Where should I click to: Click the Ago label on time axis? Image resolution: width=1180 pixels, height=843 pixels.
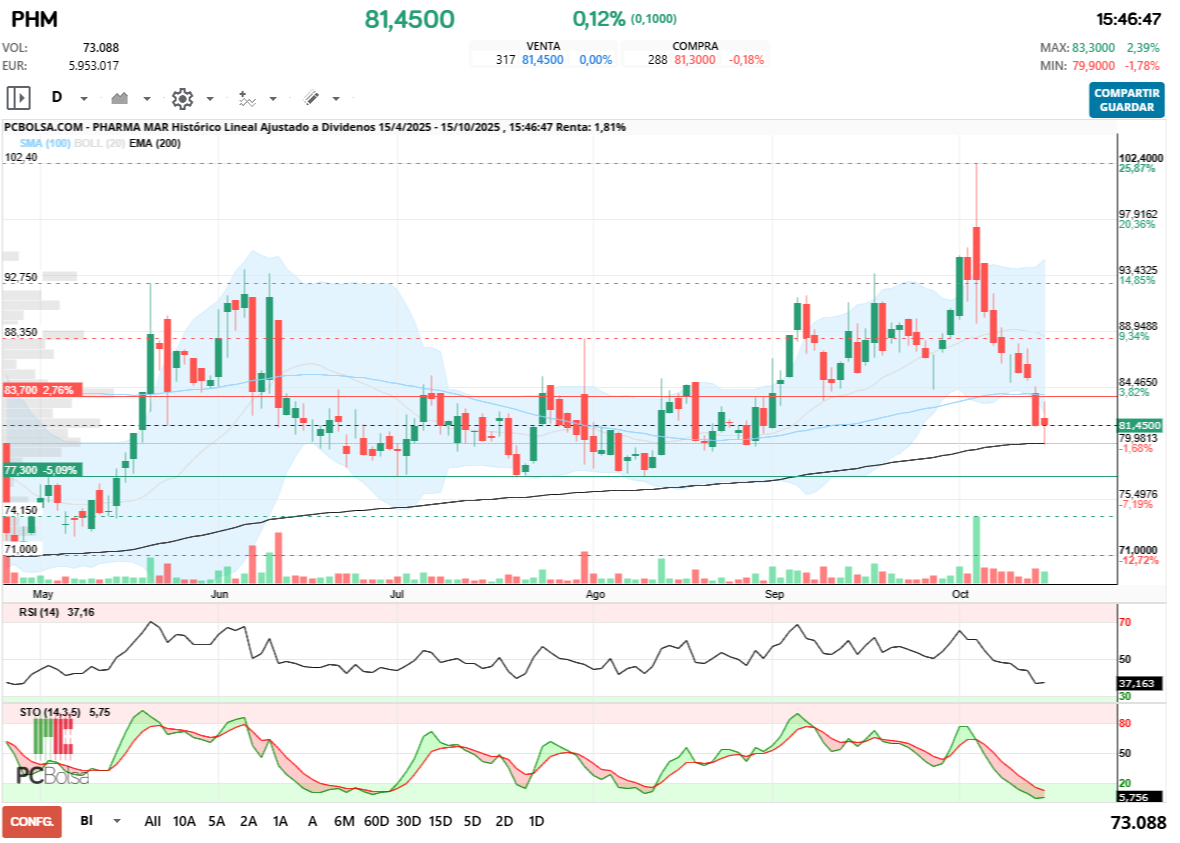click(x=595, y=594)
